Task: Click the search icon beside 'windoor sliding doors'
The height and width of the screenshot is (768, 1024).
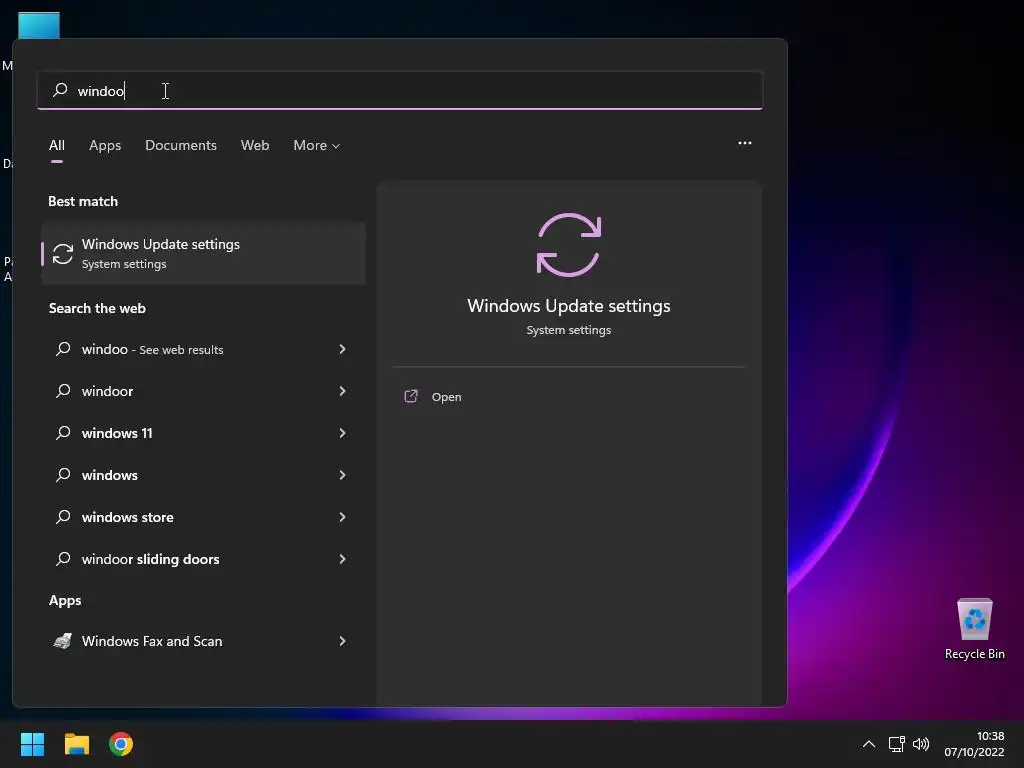Action: pyautogui.click(x=63, y=558)
